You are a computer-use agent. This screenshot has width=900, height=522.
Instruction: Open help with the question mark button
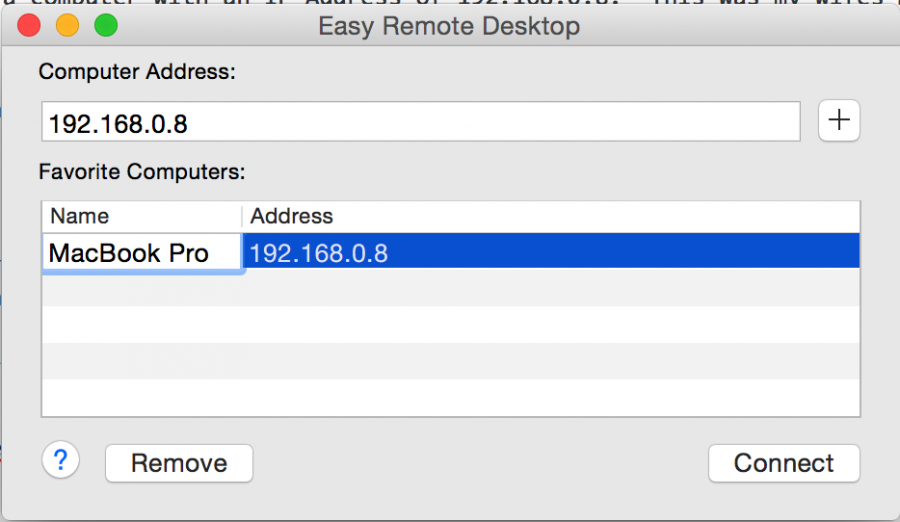pyautogui.click(x=60, y=461)
